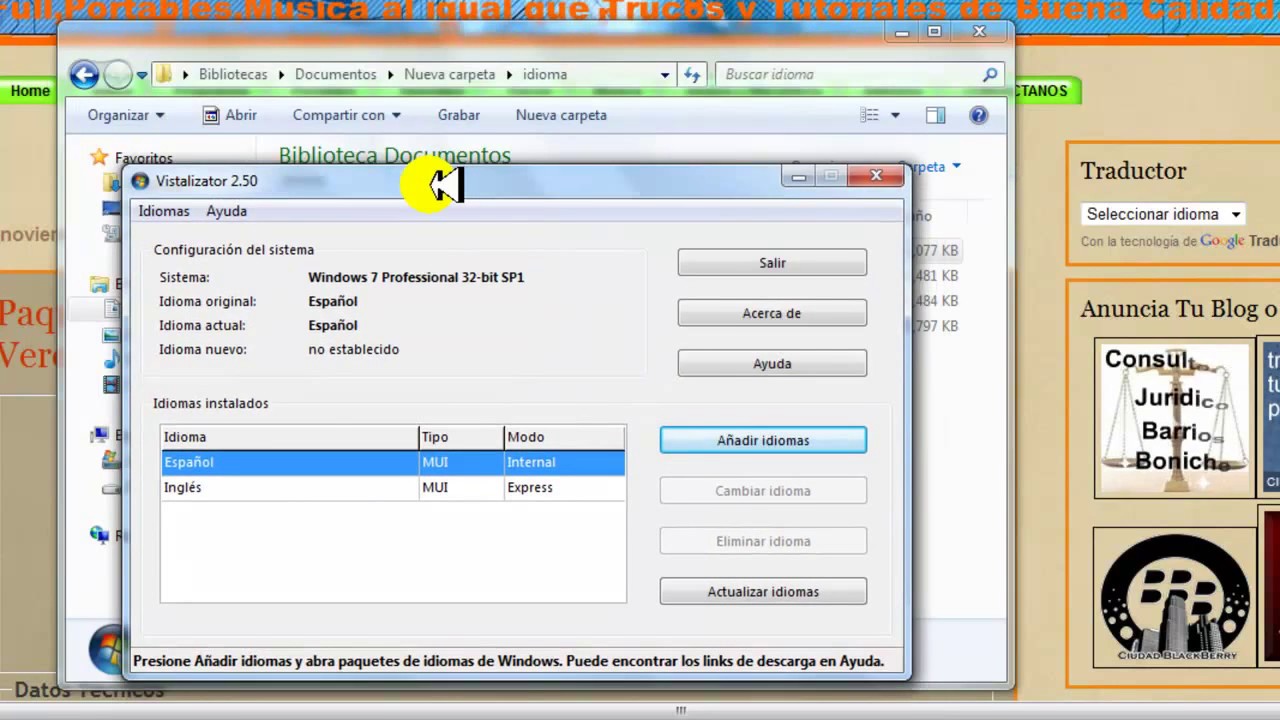
Task: Click the change view icon in Explorer
Action: click(x=870, y=115)
